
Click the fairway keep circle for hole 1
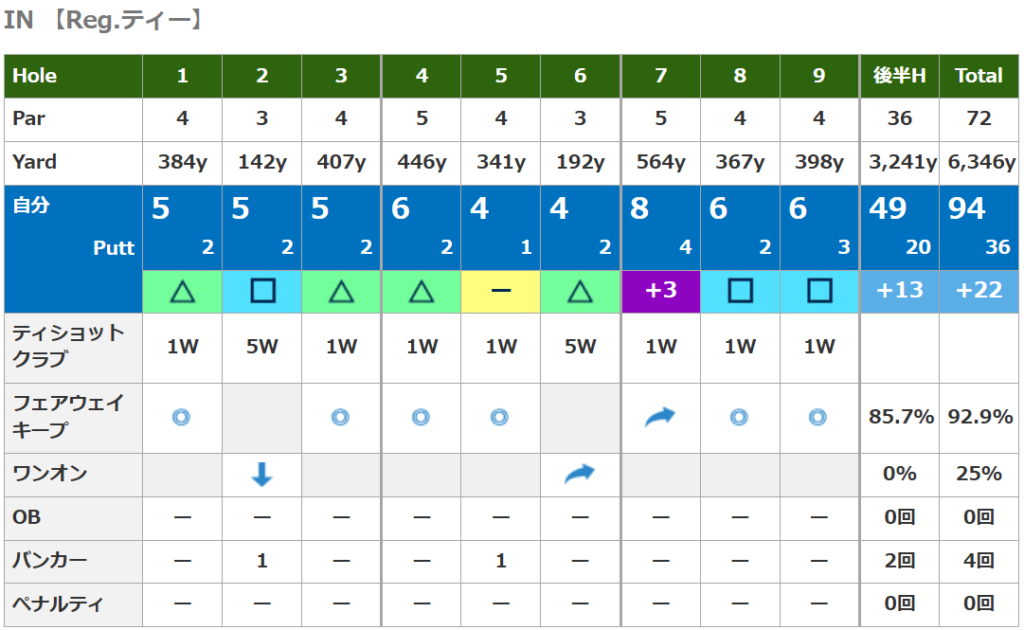point(181,418)
